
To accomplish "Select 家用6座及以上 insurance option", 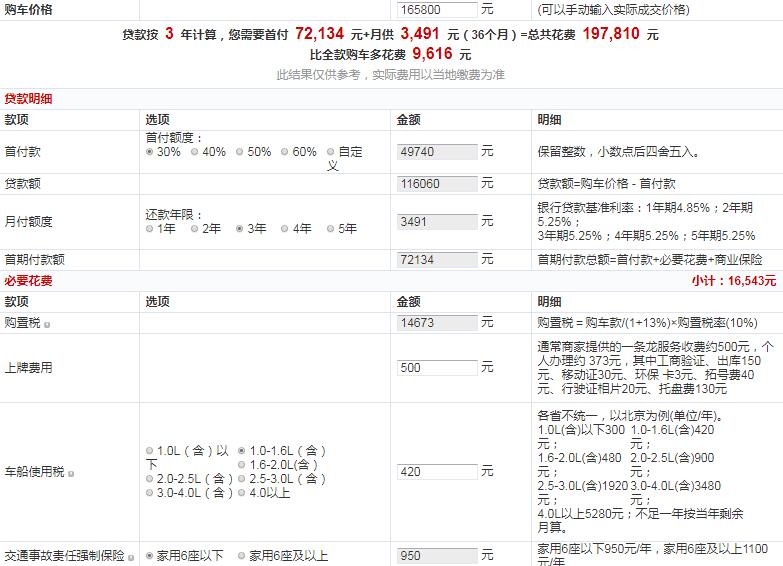I will (242, 556).
